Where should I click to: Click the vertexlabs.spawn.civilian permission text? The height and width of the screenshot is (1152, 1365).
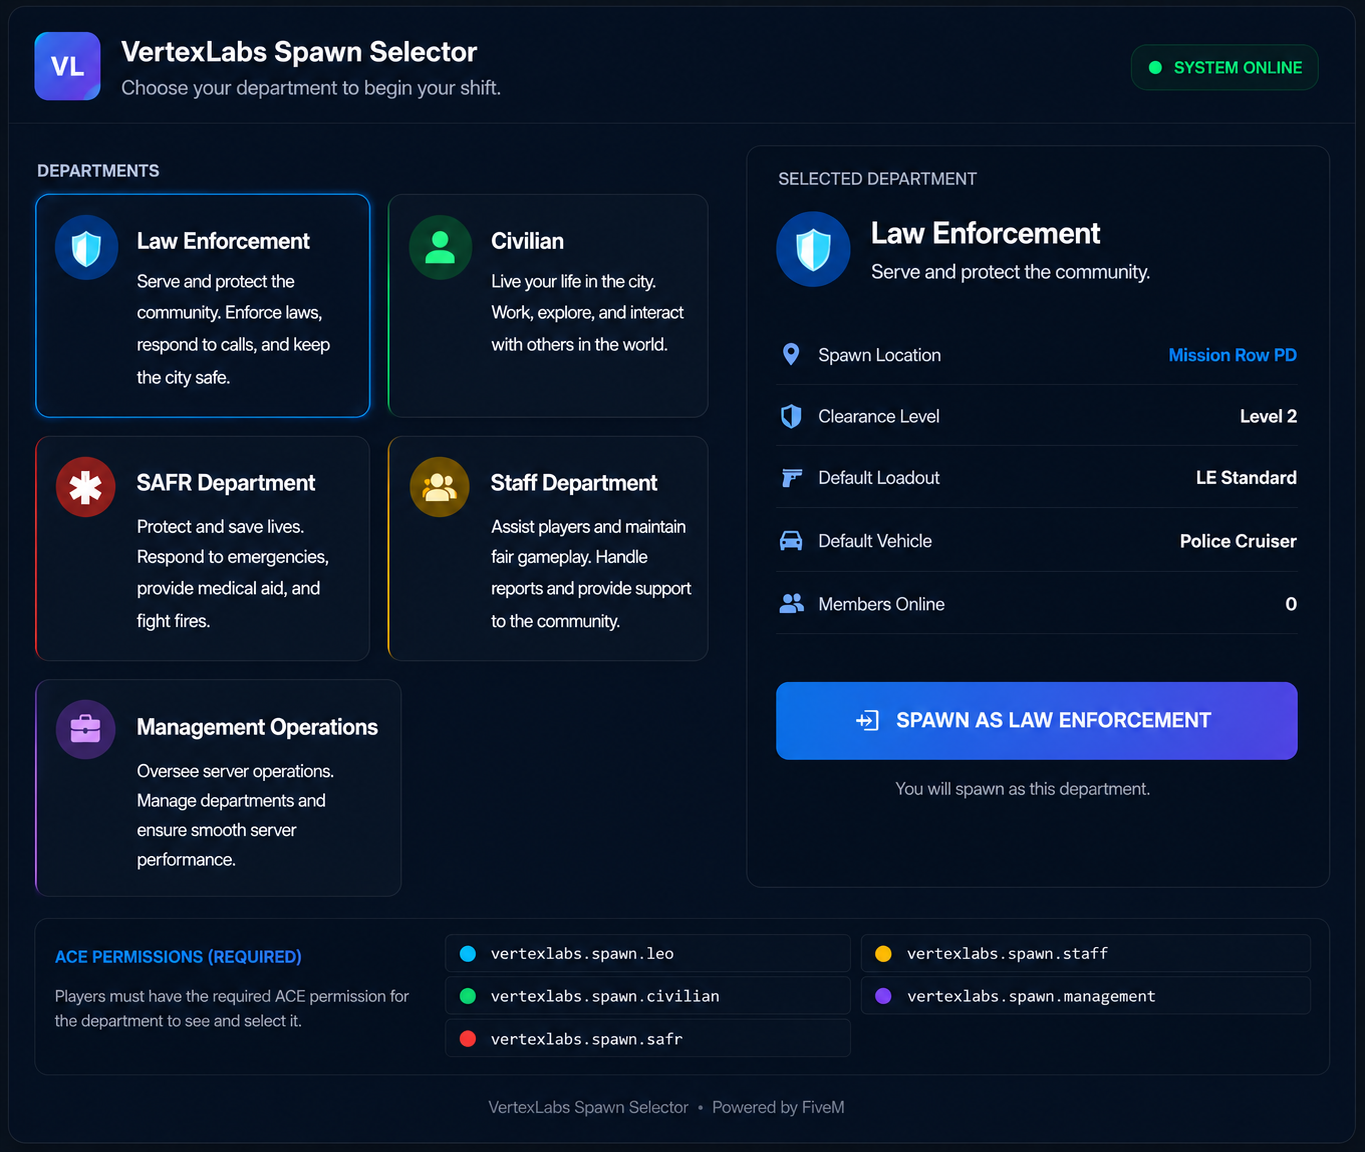[605, 996]
